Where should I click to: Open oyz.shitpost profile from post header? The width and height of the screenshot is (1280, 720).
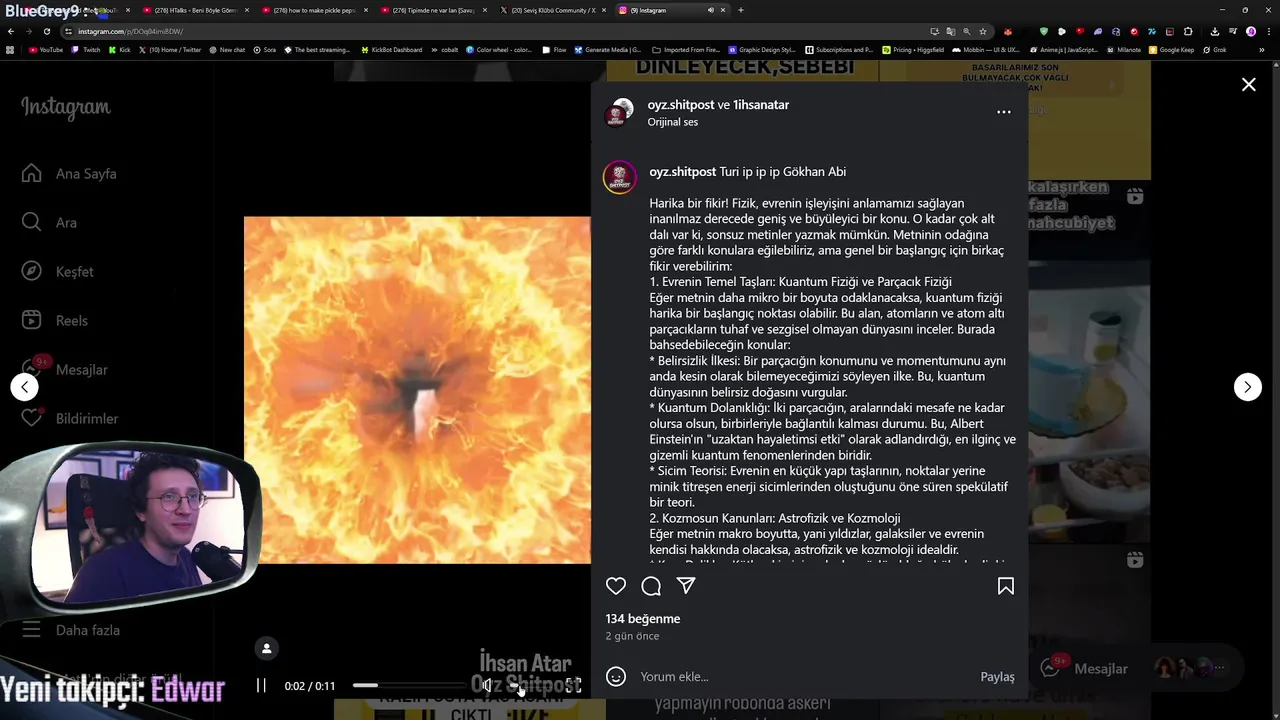[x=681, y=104]
